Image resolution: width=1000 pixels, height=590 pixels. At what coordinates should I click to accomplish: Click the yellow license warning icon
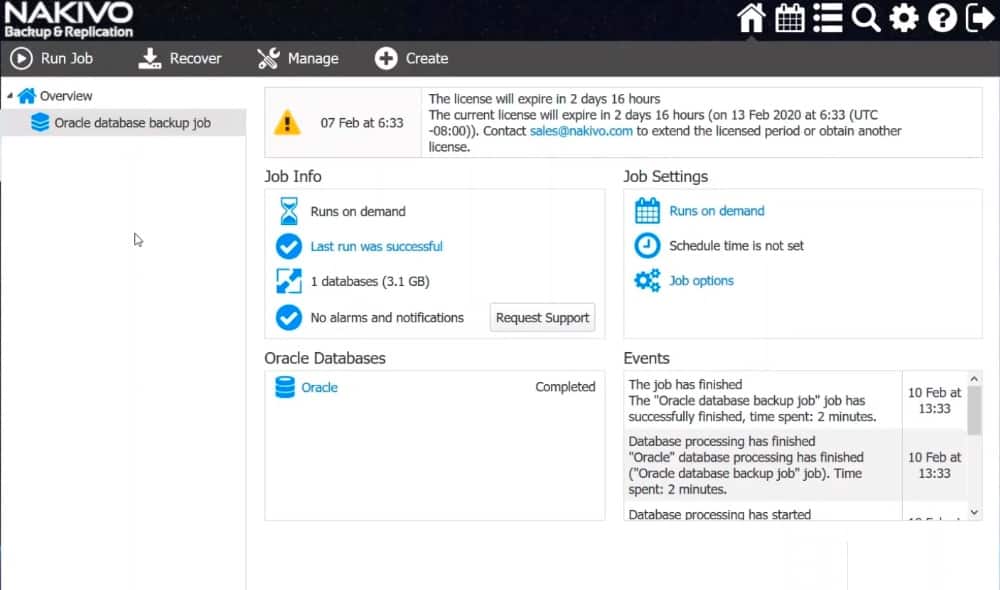pyautogui.click(x=287, y=123)
